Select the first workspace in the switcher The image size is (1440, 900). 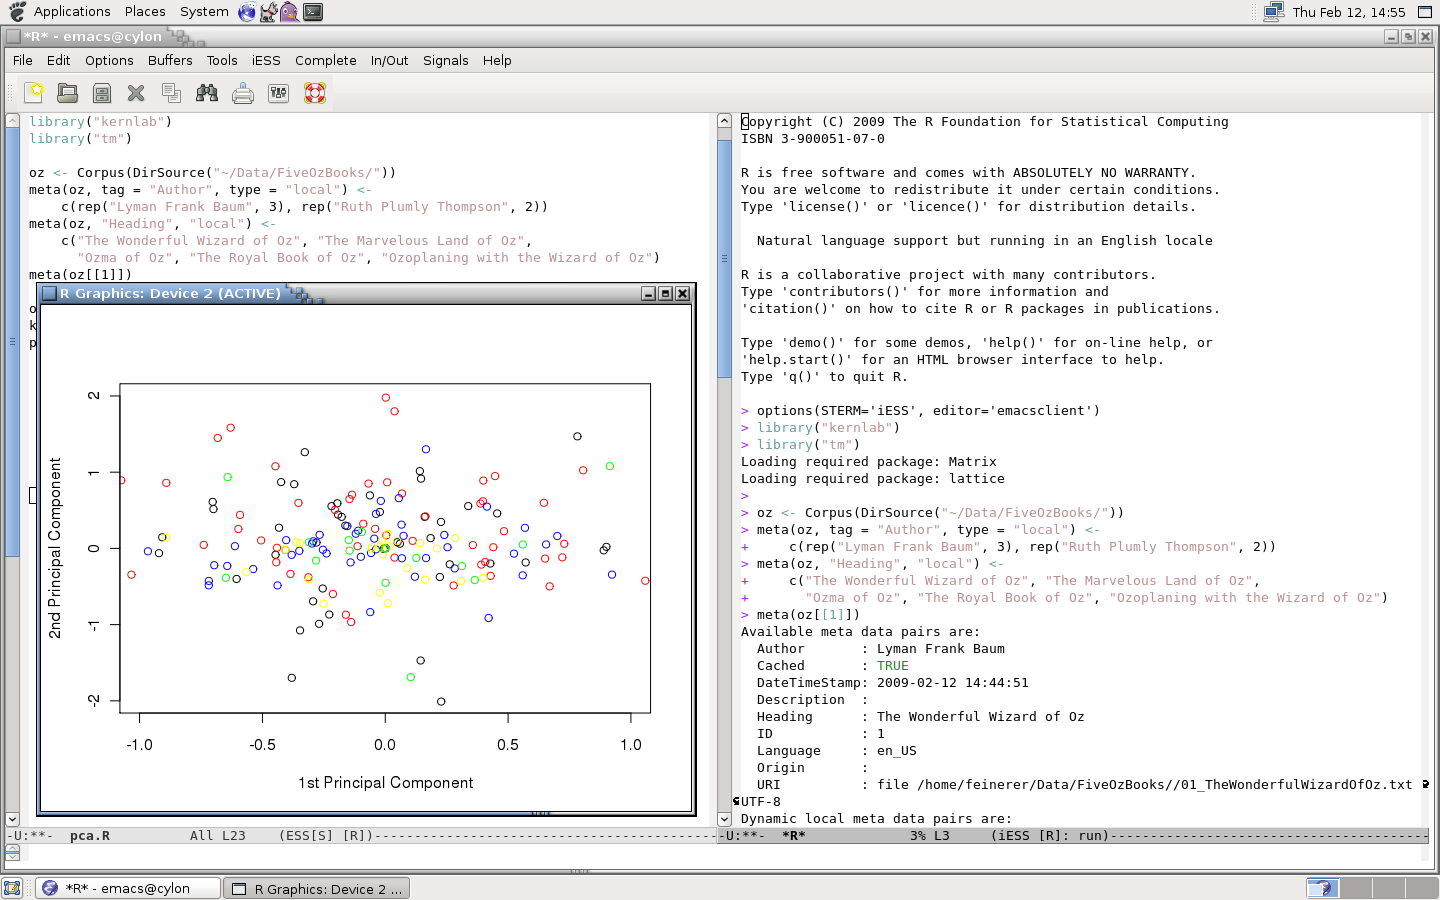(1322, 888)
